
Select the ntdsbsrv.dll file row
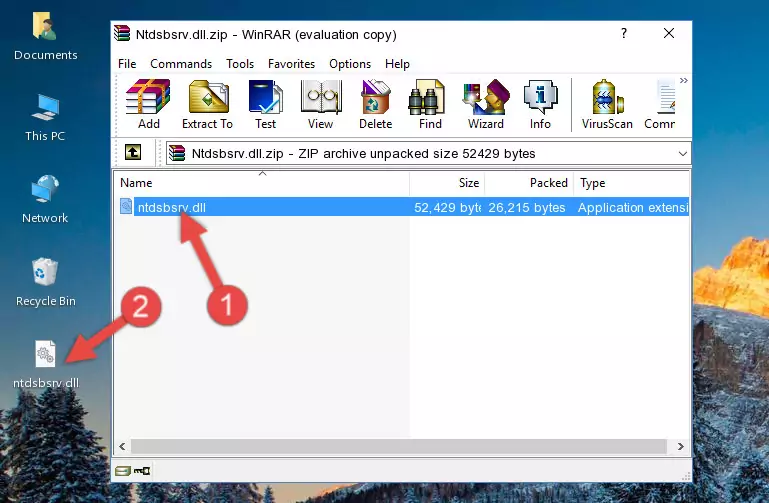(x=402, y=207)
